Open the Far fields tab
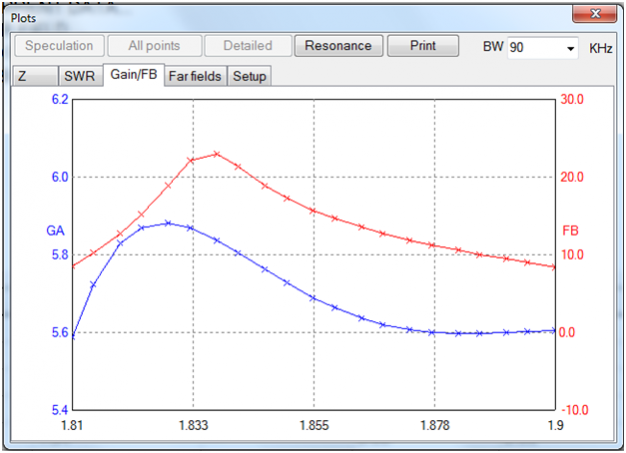This screenshot has width=626, height=453. (x=195, y=76)
